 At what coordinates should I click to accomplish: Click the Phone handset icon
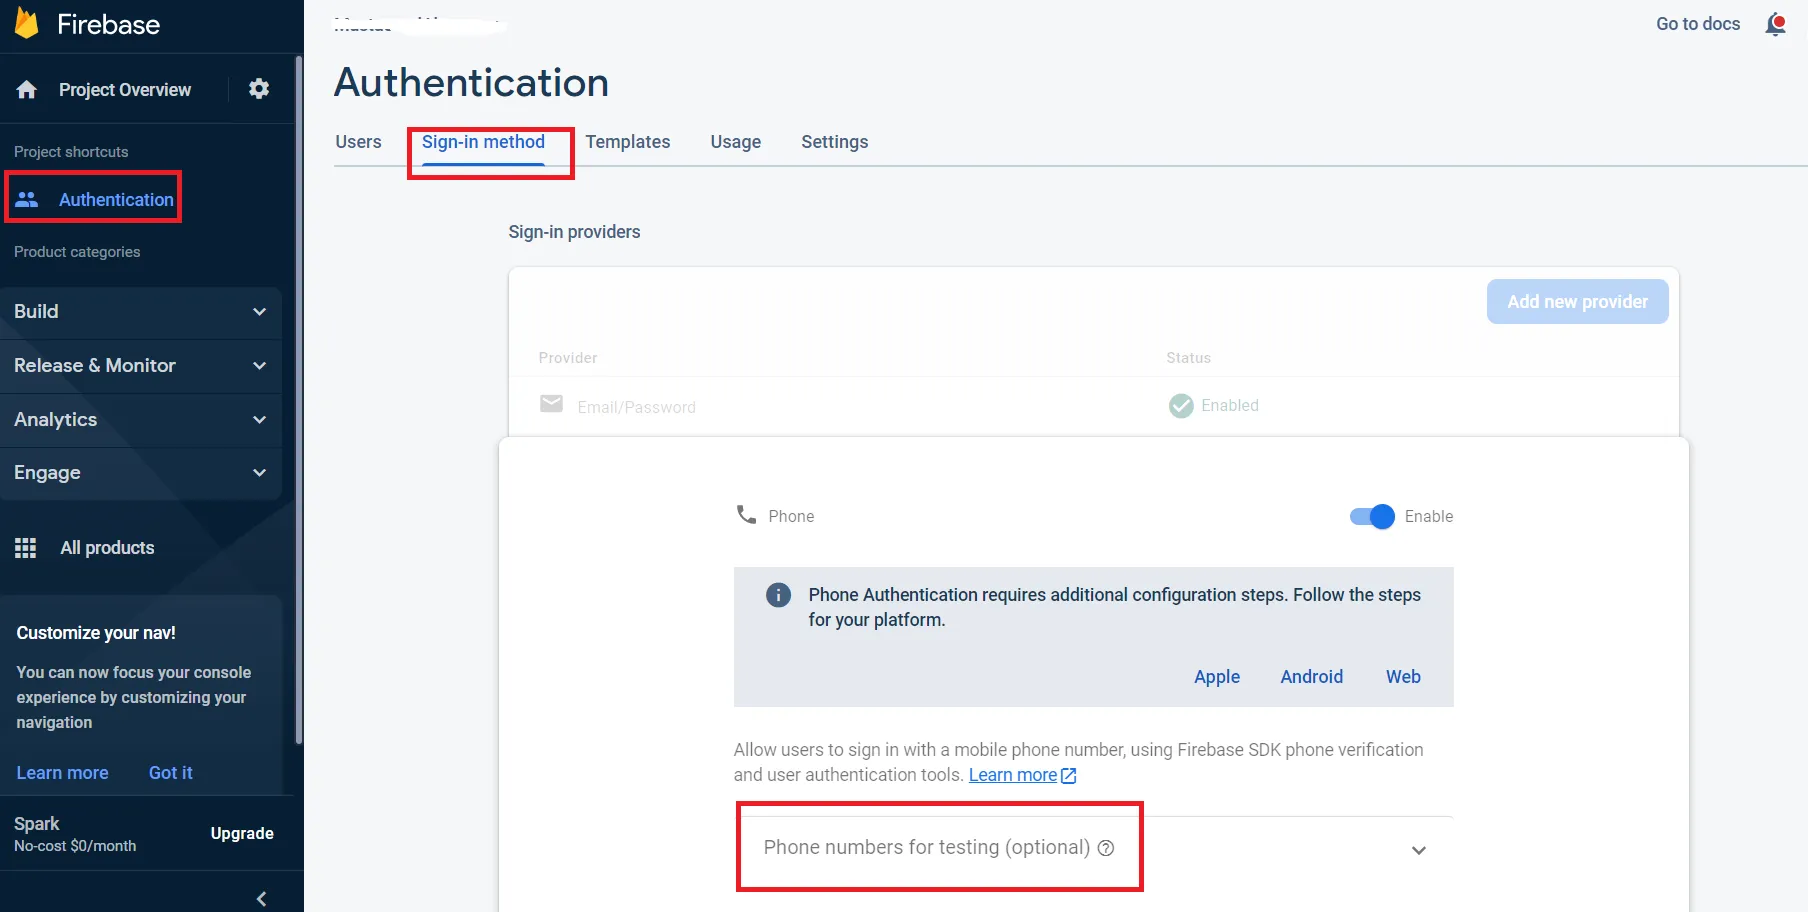pos(746,515)
